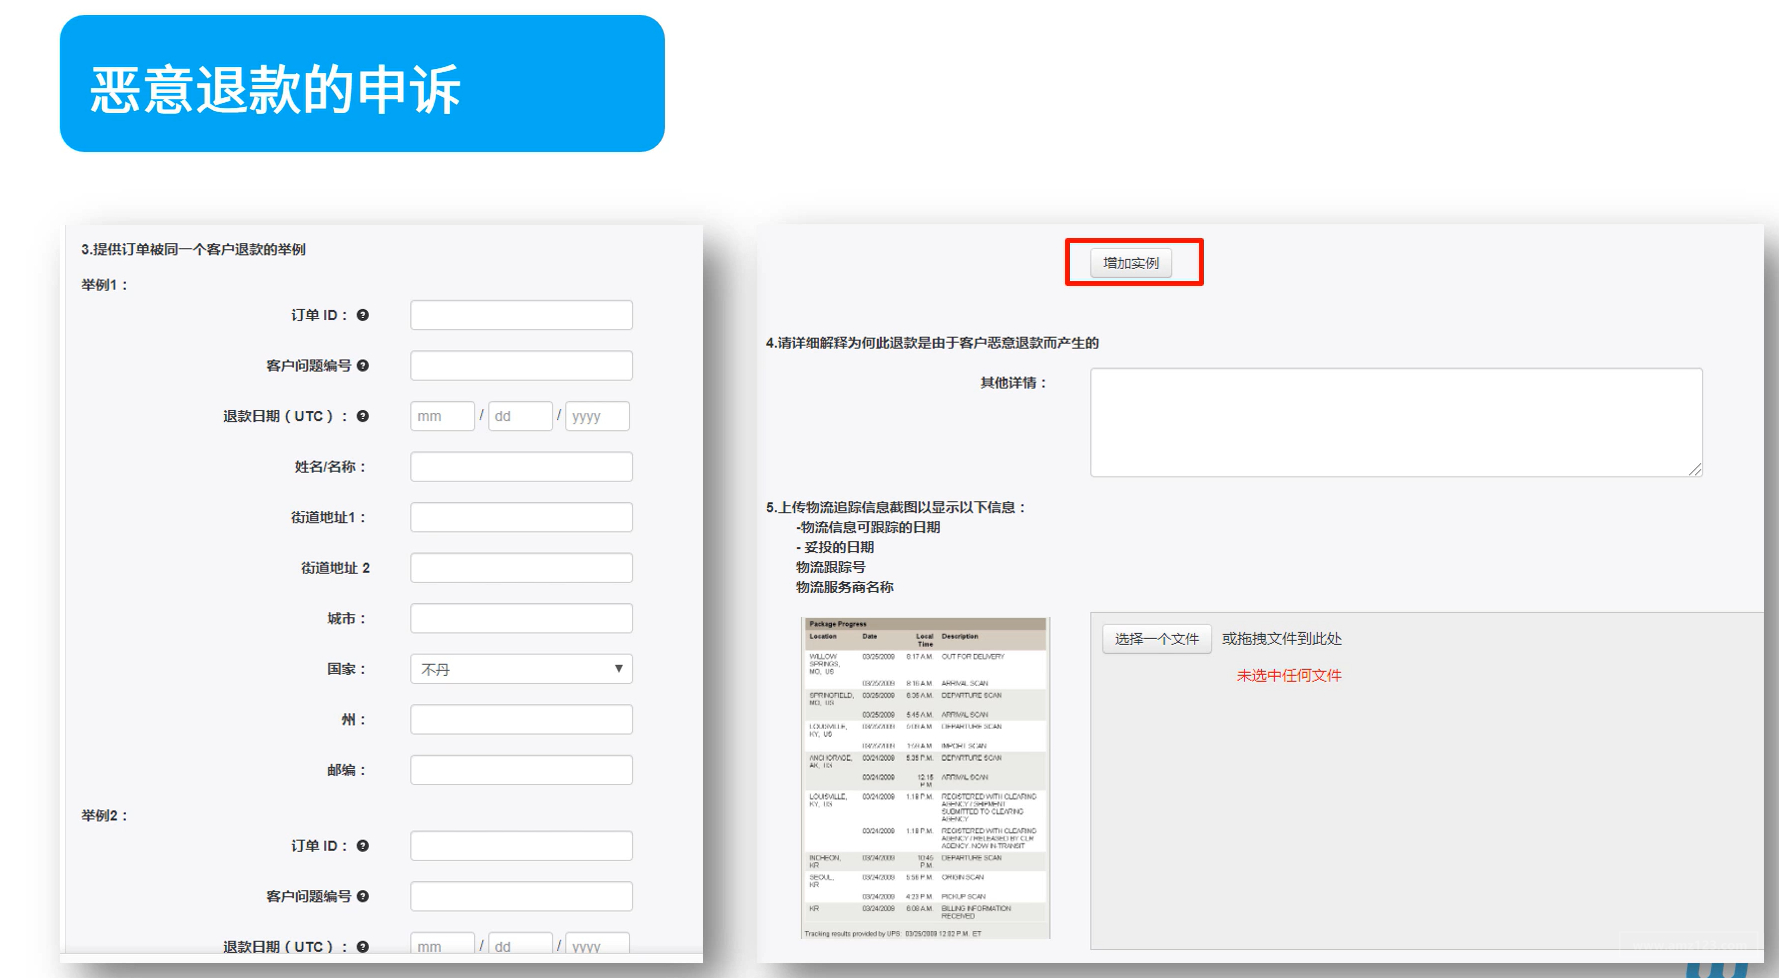
Task: Focus the 街道地址1 input field
Action: [521, 517]
